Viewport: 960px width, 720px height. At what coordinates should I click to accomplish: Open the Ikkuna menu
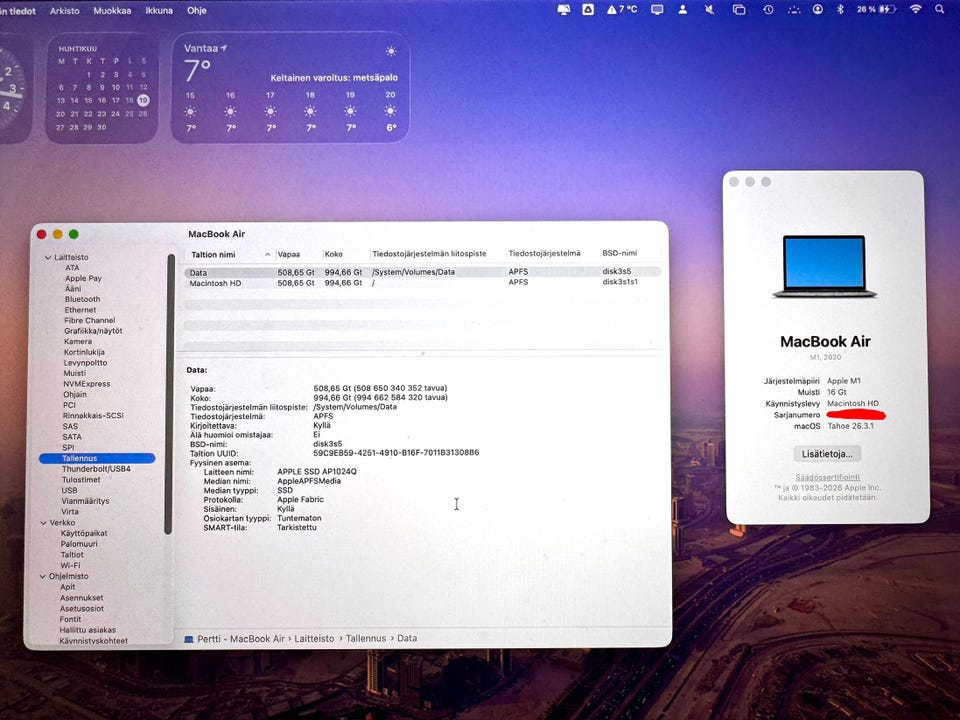[x=159, y=10]
